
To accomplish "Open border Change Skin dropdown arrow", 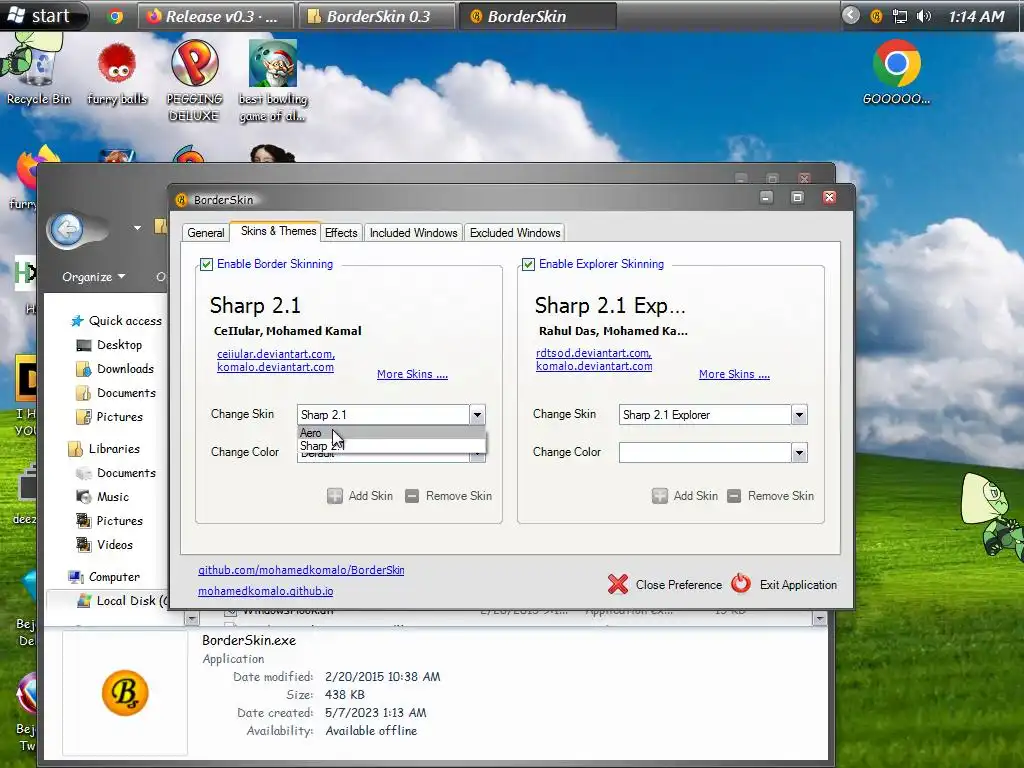I will (x=477, y=415).
